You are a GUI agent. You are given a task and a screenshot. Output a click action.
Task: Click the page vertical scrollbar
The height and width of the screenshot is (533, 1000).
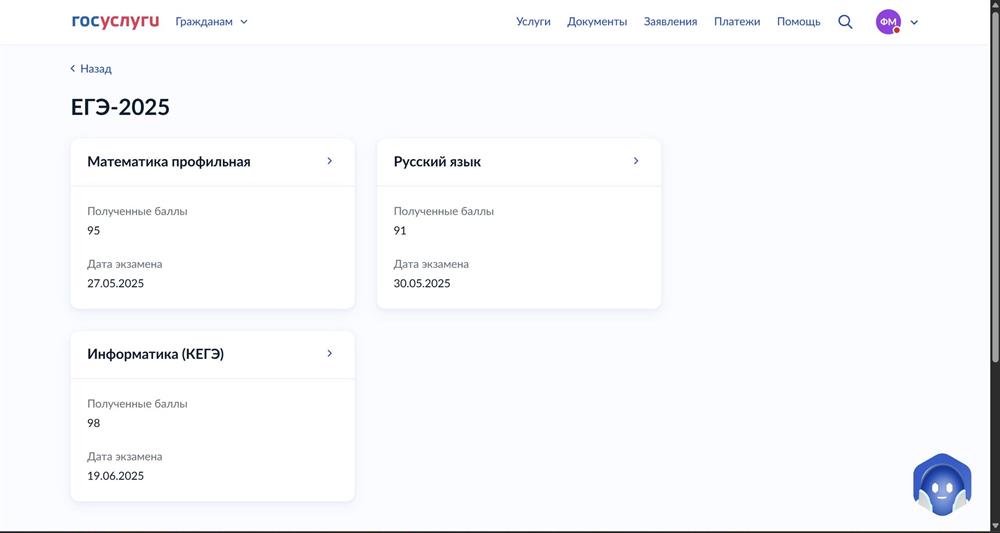tap(995, 185)
